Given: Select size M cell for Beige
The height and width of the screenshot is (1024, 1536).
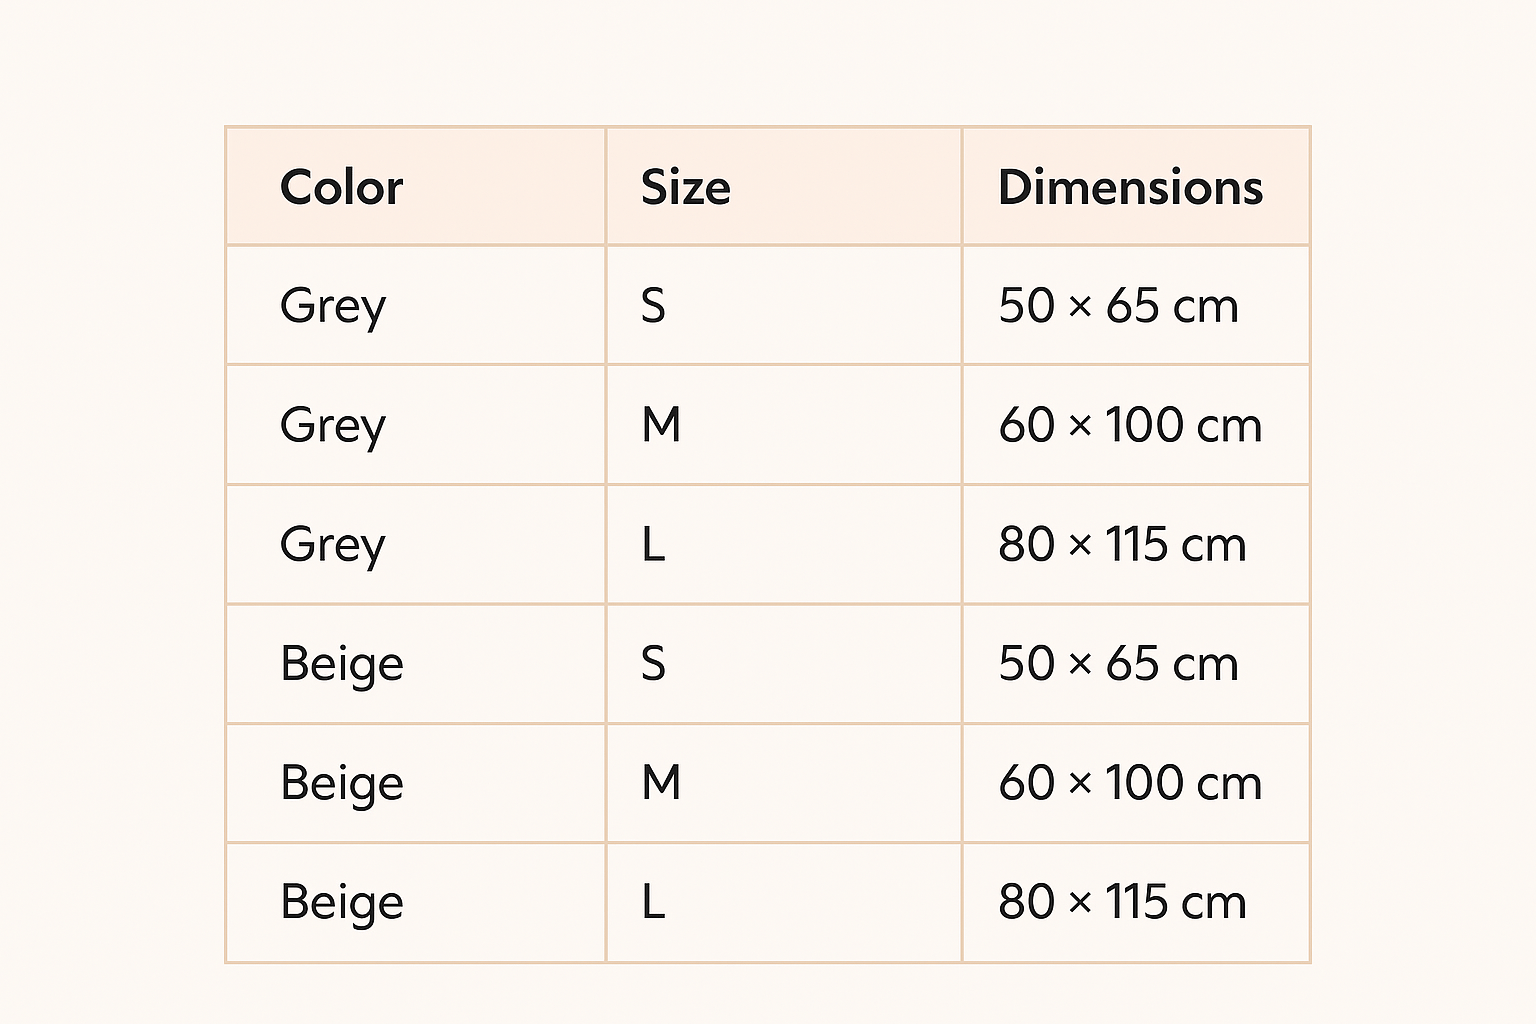Looking at the screenshot, I should click(661, 783).
